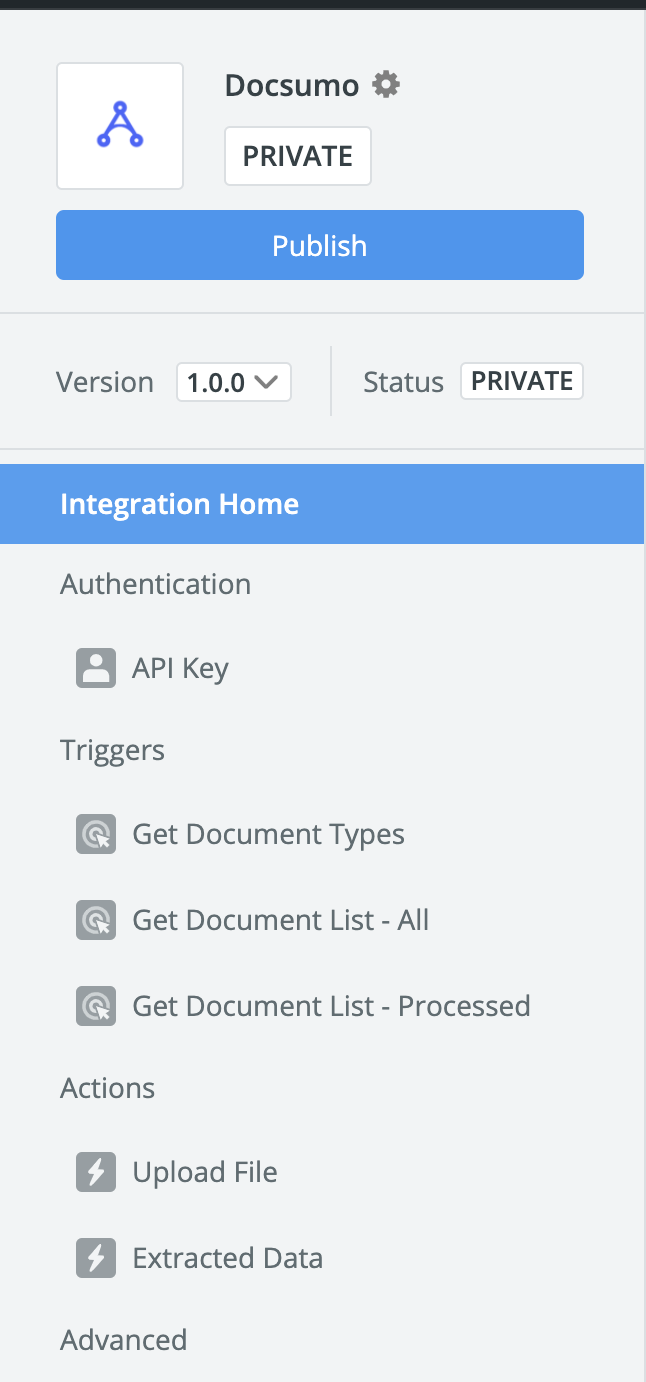Click the Get Document List - Processed icon
646x1382 pixels.
click(96, 1006)
